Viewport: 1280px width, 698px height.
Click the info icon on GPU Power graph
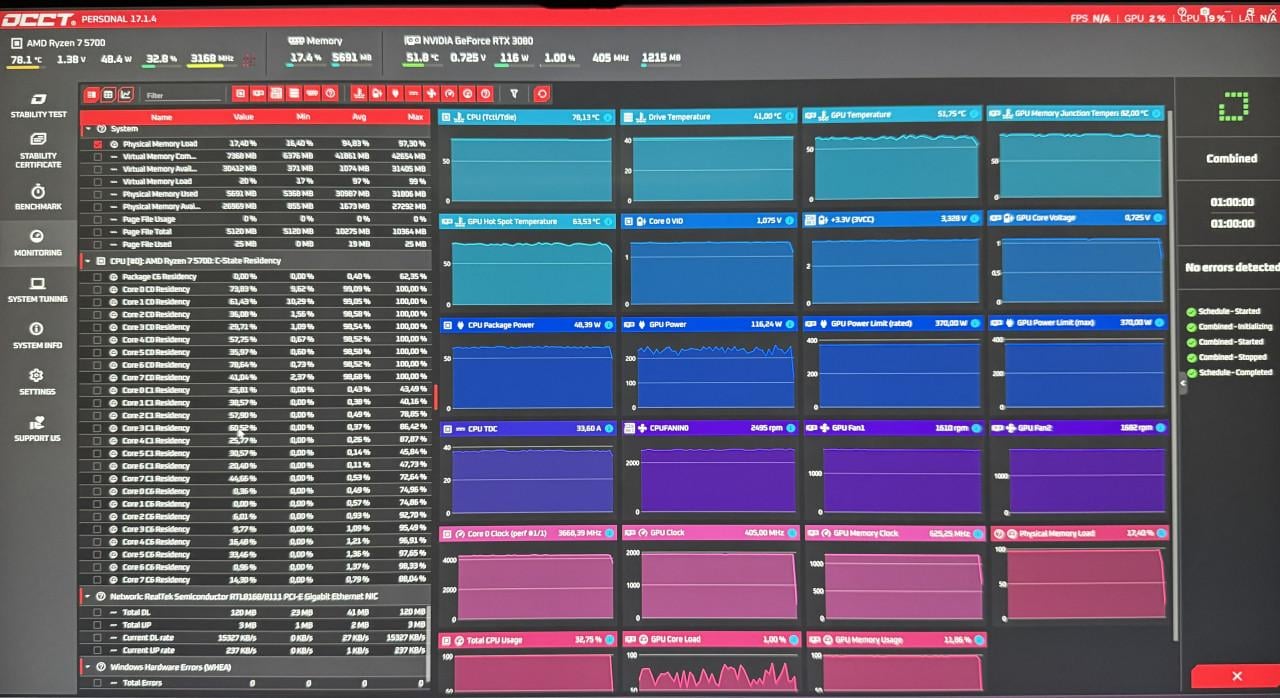789,325
